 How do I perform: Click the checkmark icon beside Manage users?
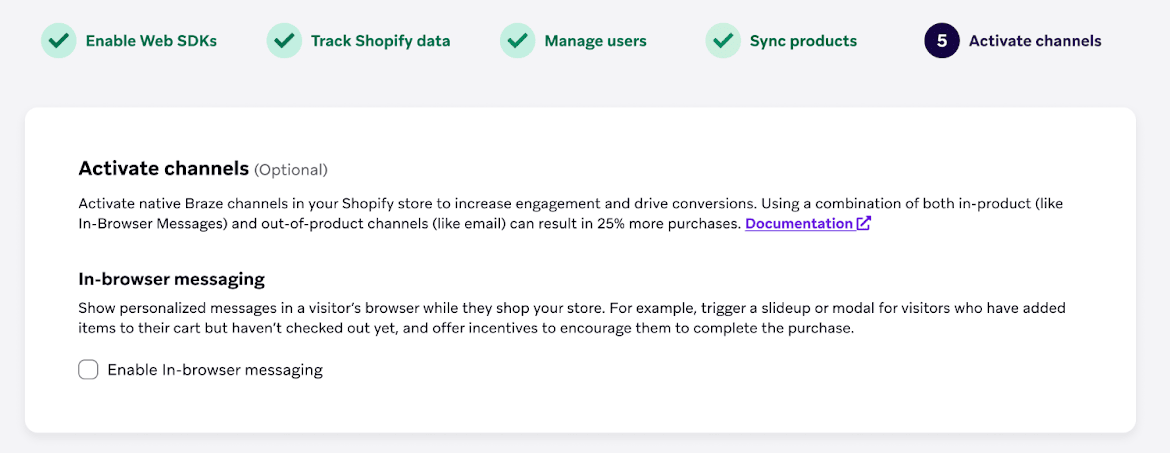tap(518, 41)
